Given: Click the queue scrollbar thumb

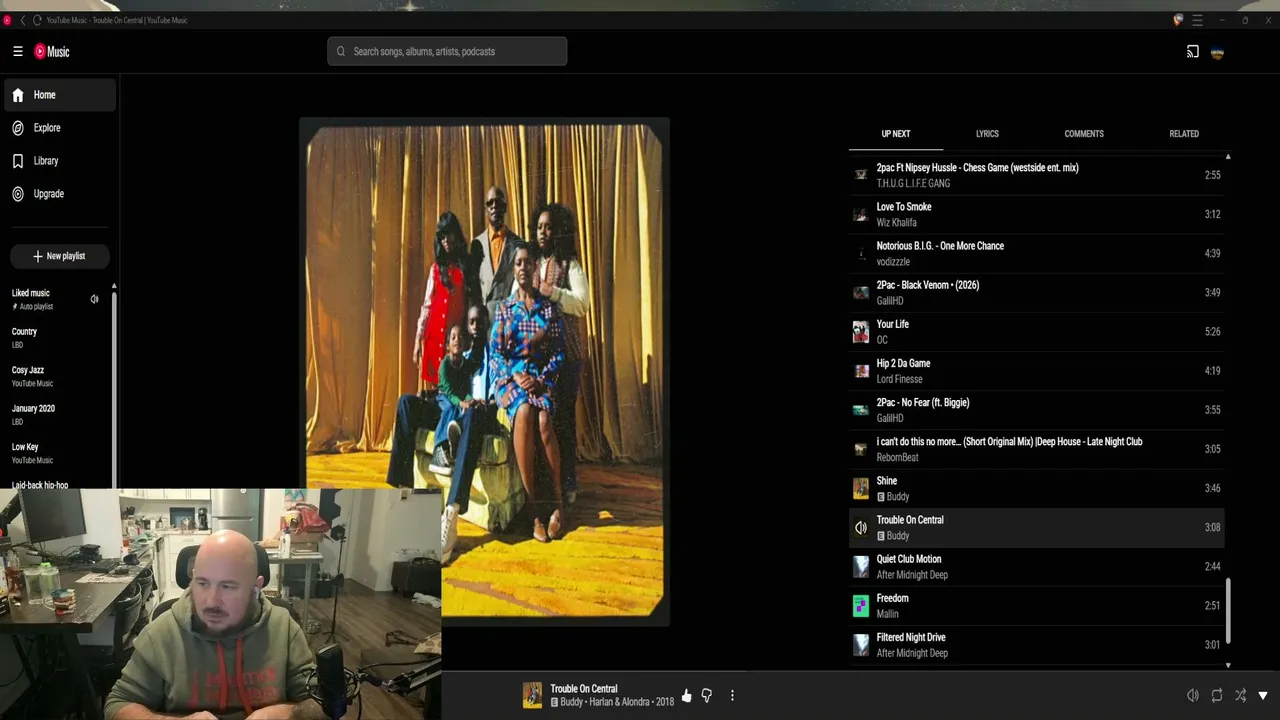Looking at the screenshot, I should 1228,610.
